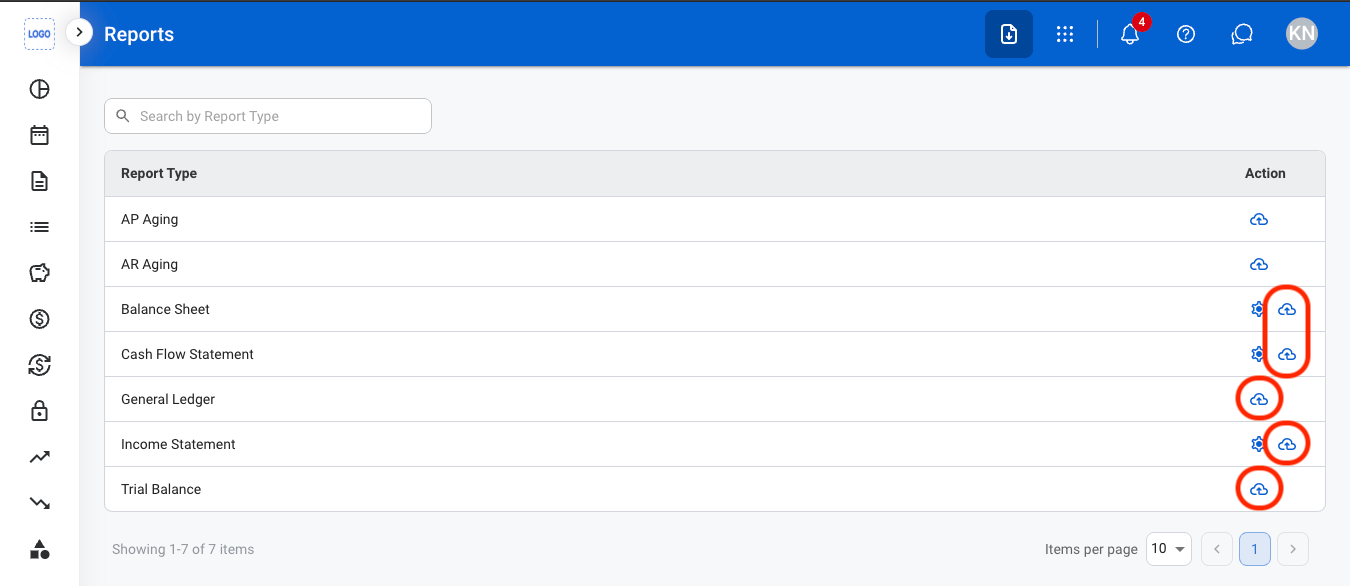Open the help question mark icon
This screenshot has width=1350, height=586.
pyautogui.click(x=1186, y=34)
